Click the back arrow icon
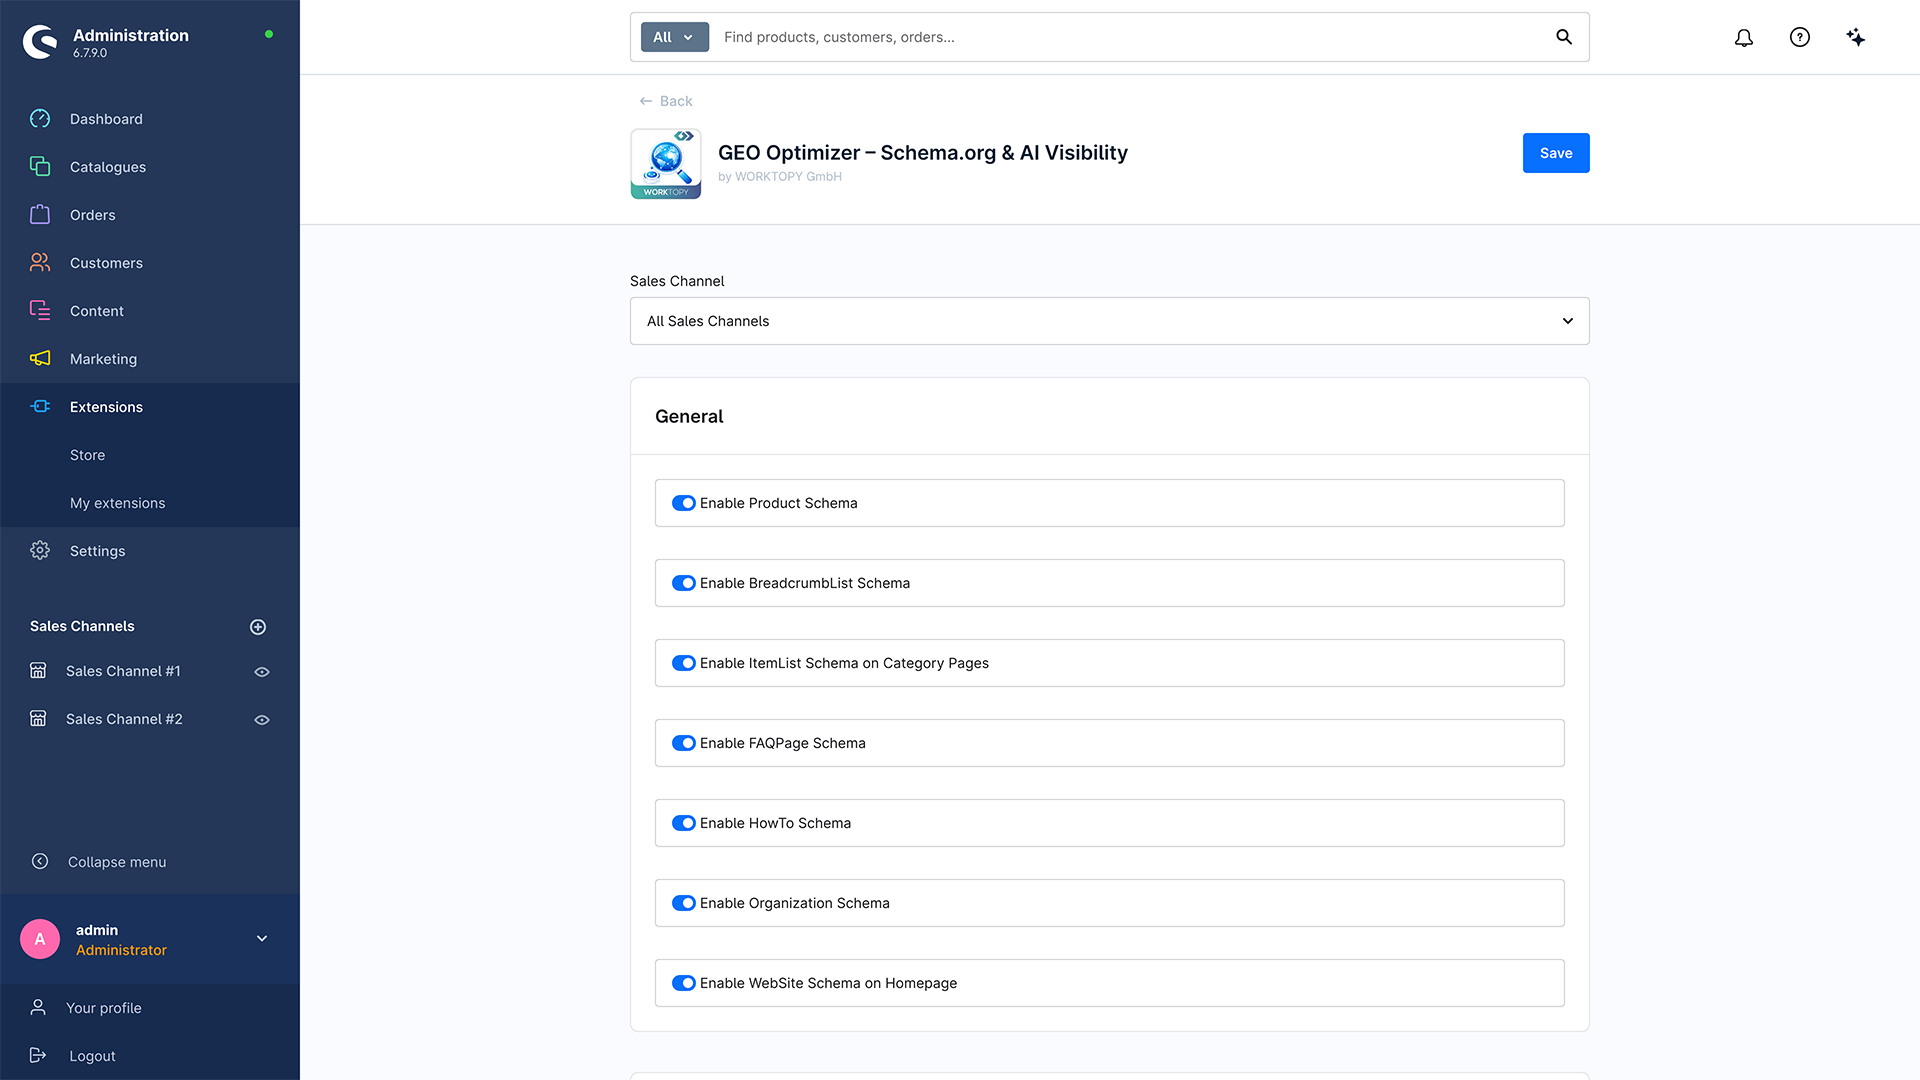Image resolution: width=1920 pixels, height=1080 pixels. (646, 101)
